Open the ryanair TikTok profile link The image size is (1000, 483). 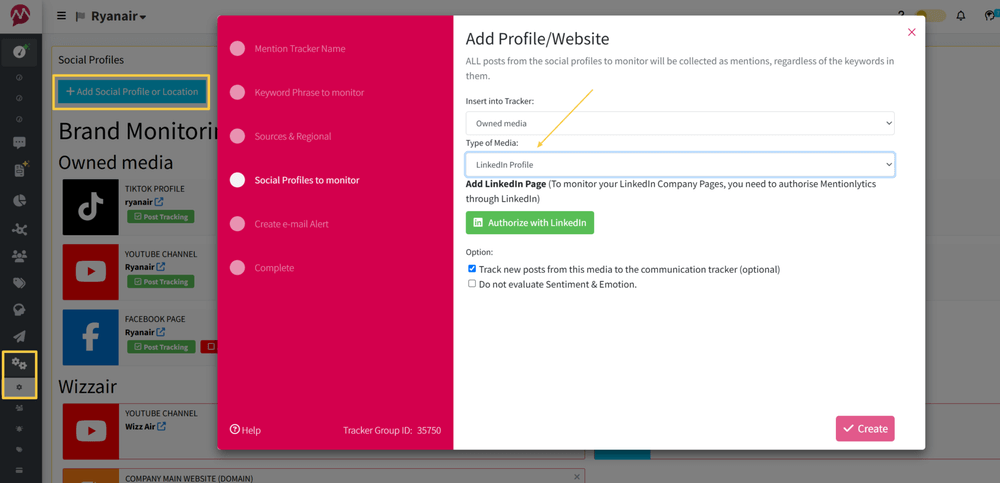pos(139,202)
